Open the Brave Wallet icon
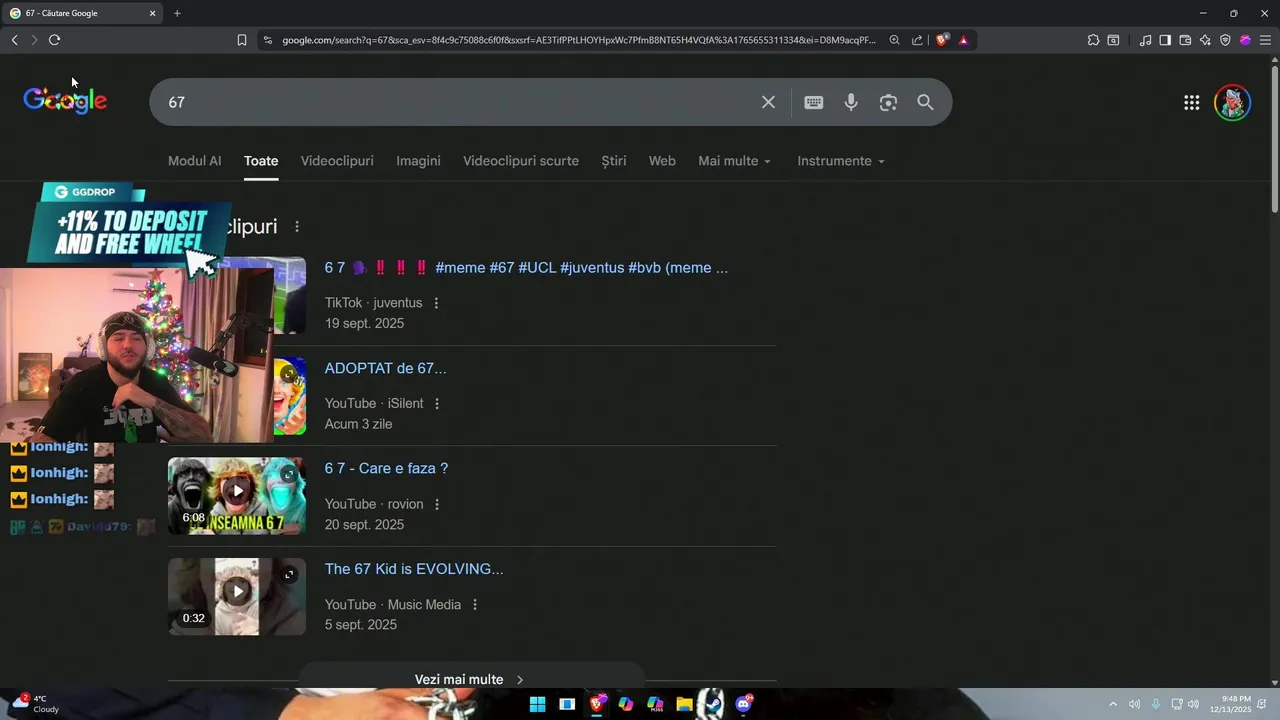This screenshot has height=720, width=1280. (x=1185, y=40)
